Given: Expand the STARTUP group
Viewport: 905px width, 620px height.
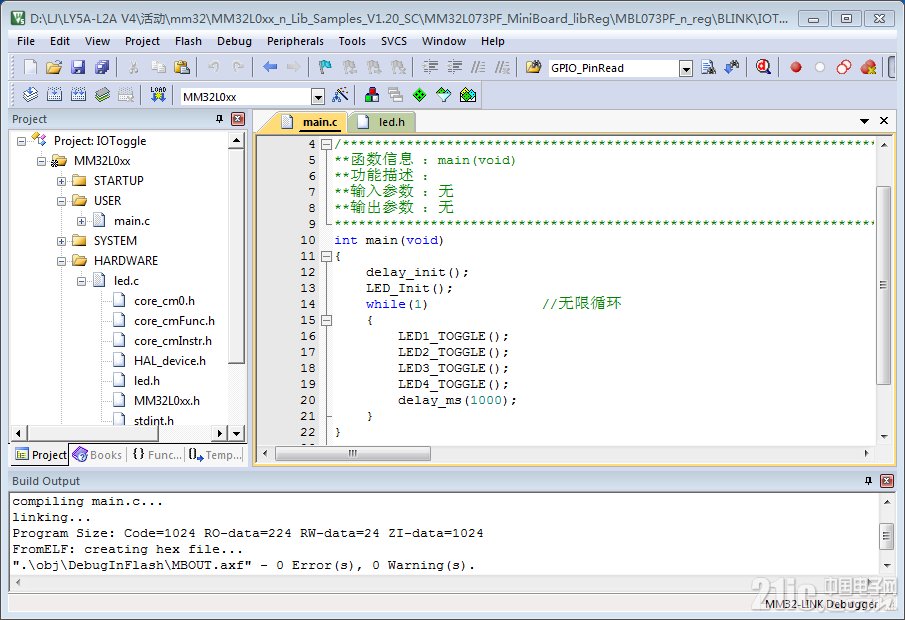Looking at the screenshot, I should [x=62, y=181].
